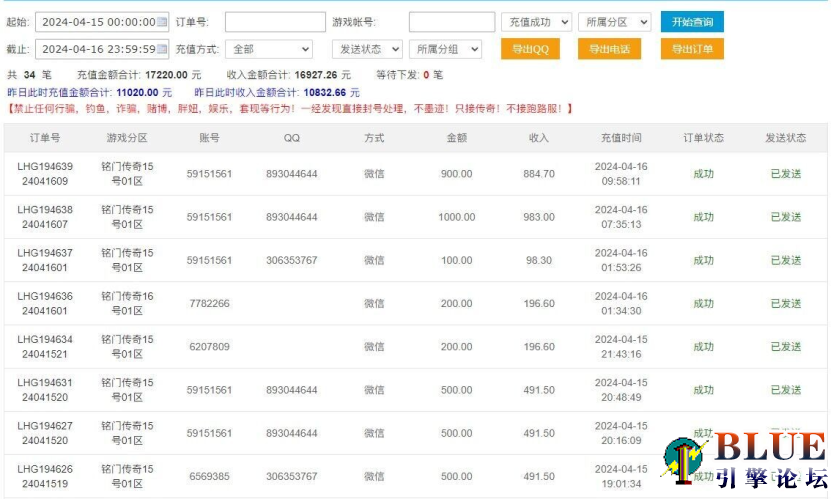Expand the 充值方式 dropdown showing 全部

pyautogui.click(x=270, y=49)
